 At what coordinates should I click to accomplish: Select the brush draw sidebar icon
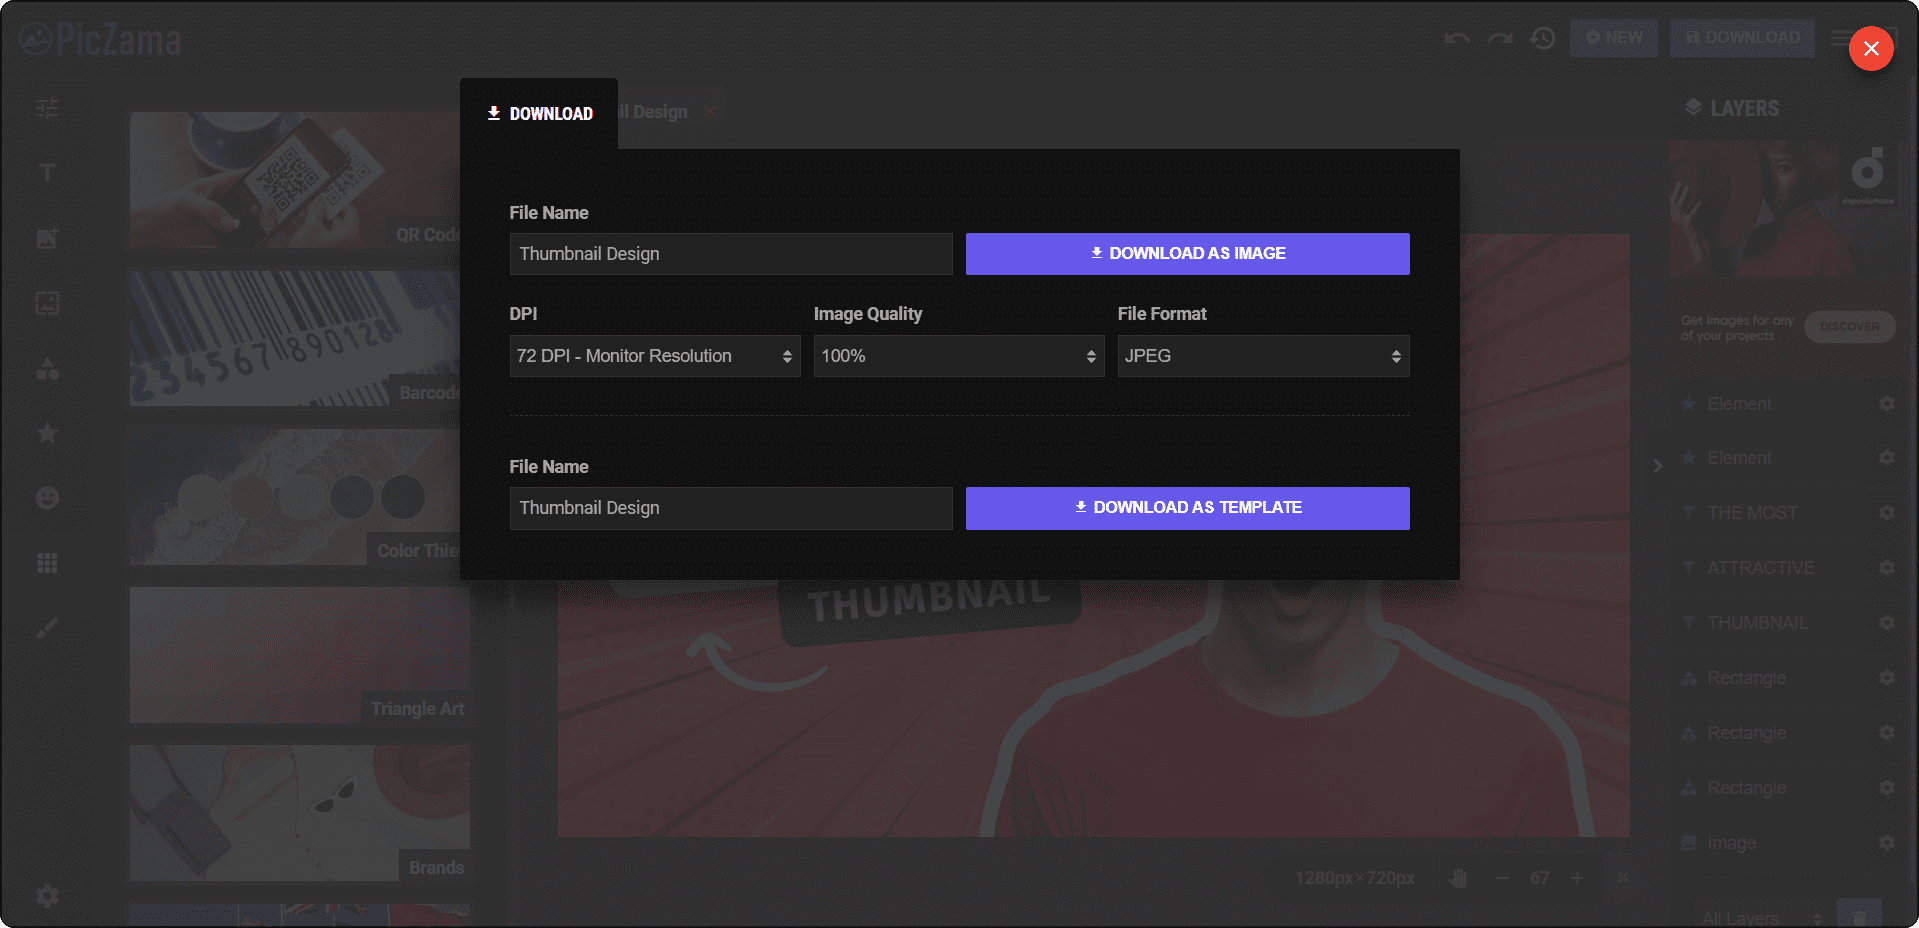[x=47, y=628]
